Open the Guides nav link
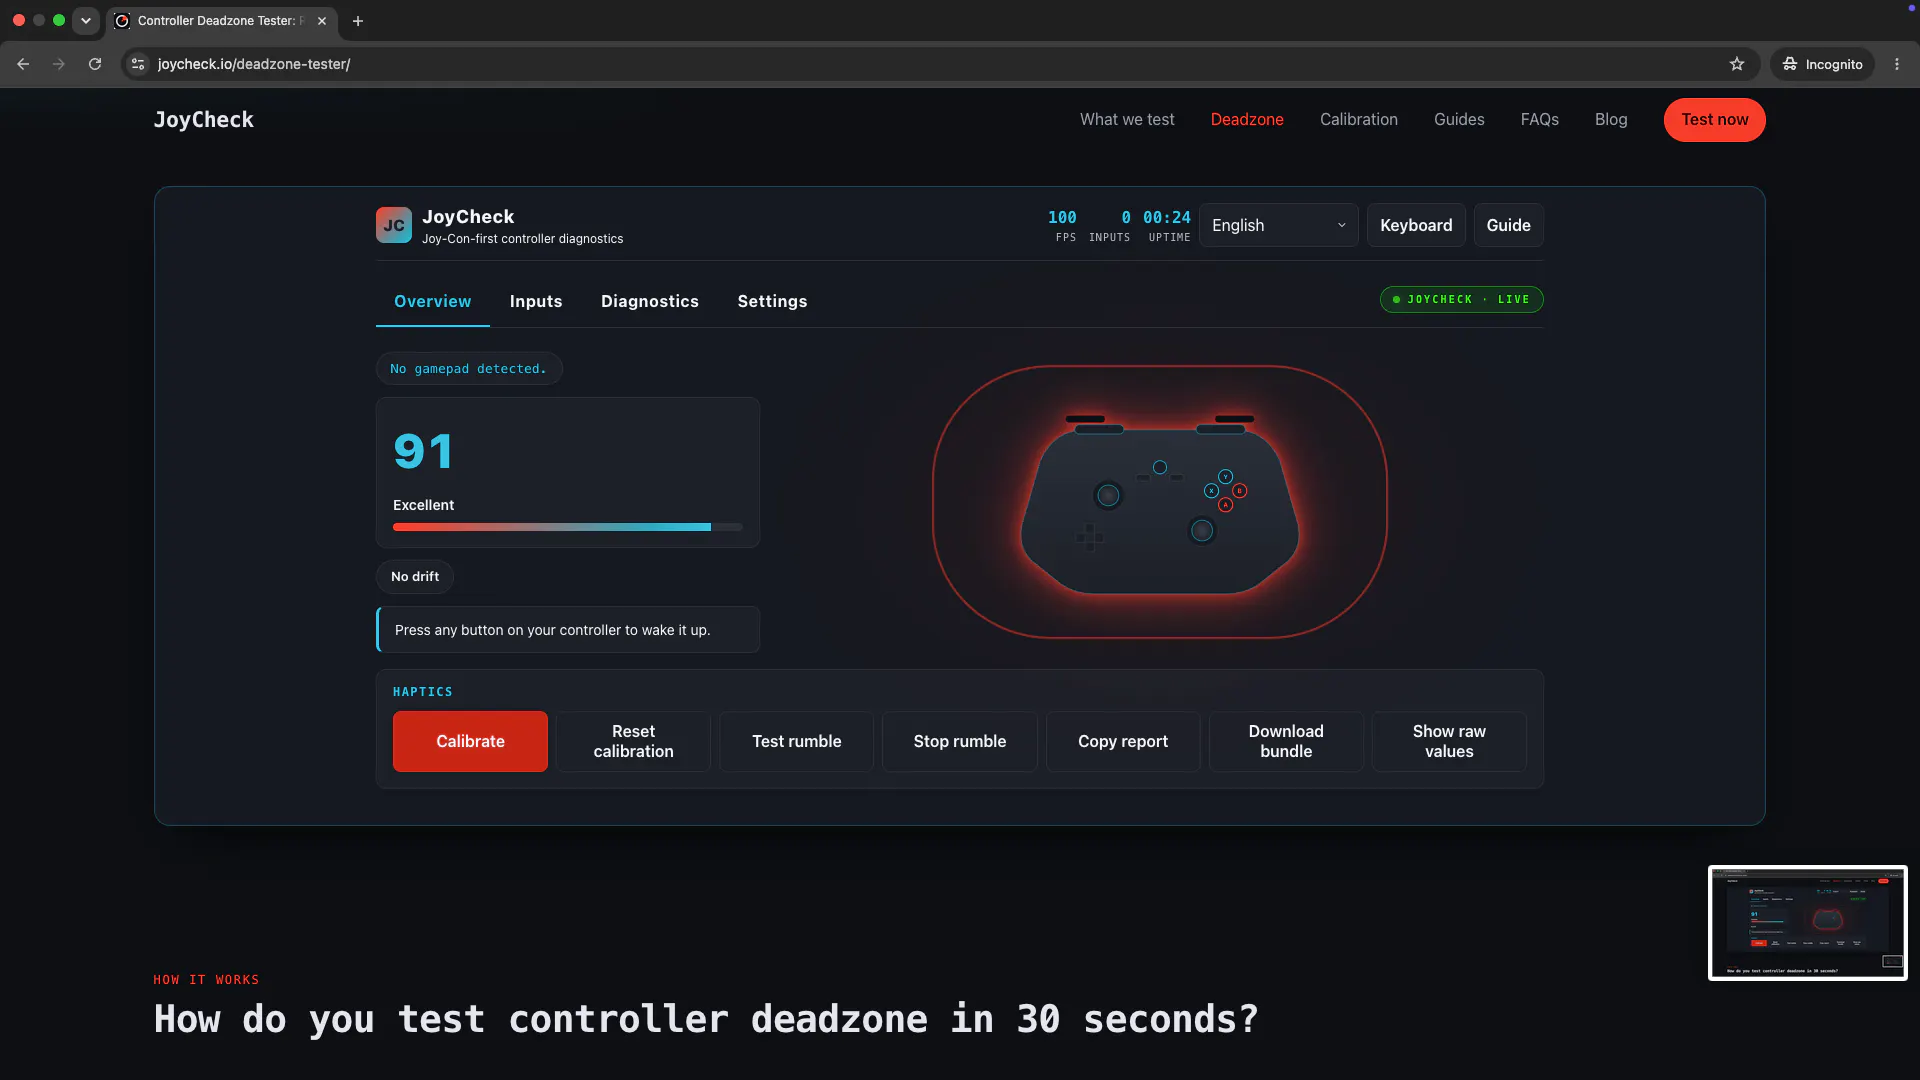The image size is (1920, 1080). point(1459,119)
